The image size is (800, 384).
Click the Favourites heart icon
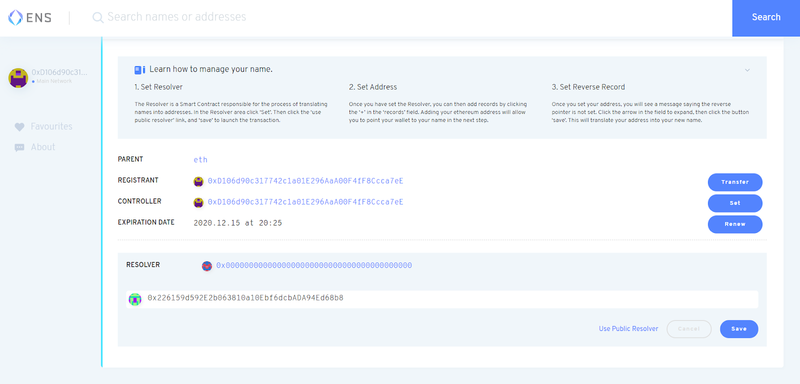(19, 126)
